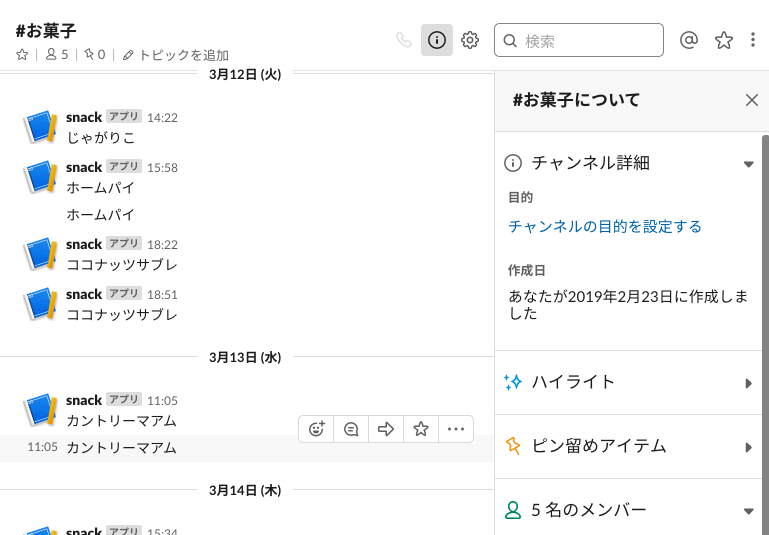Image resolution: width=769 pixels, height=535 pixels.
Task: Click the member count icon showing 5
Action: point(57,54)
